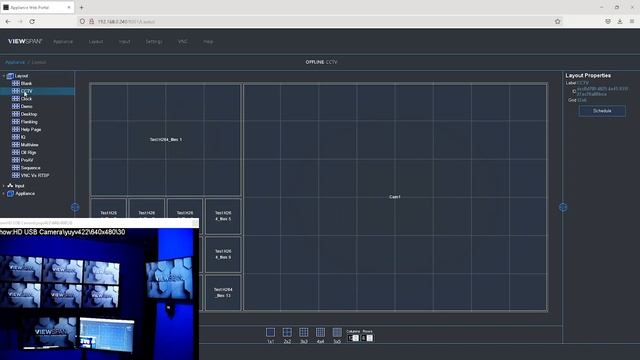Viewport: 640px width, 360px height.
Task: Apply the 2x2 grid preset
Action: pyautogui.click(x=287, y=333)
